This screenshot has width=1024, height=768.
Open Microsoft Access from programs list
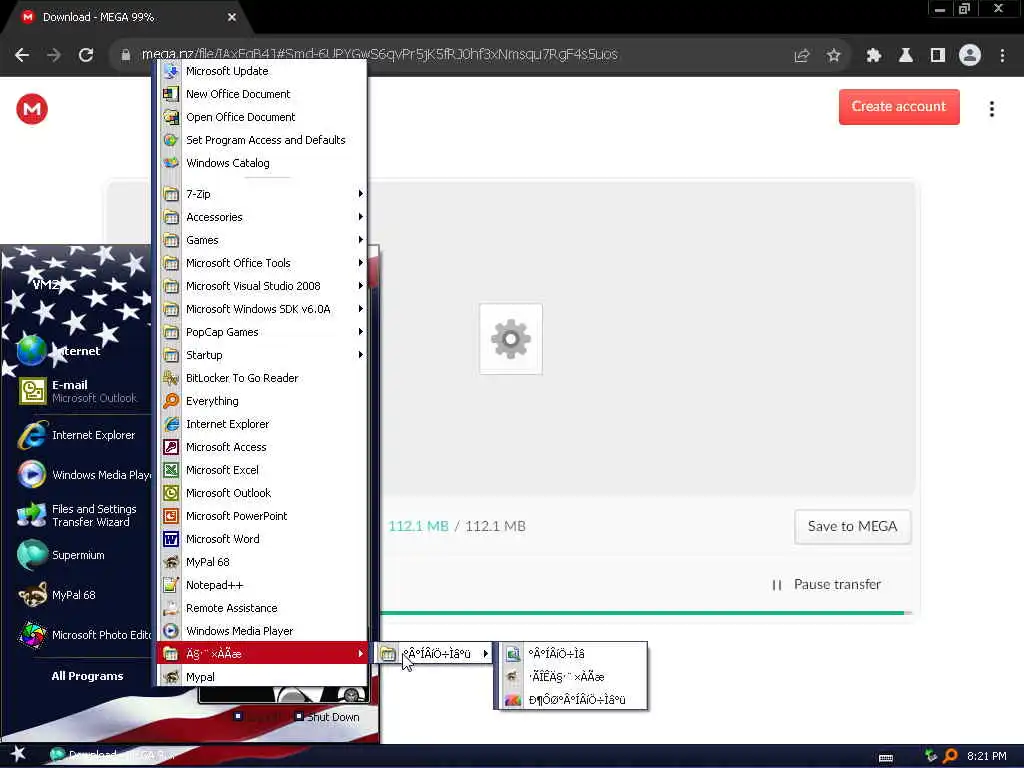pyautogui.click(x=262, y=447)
